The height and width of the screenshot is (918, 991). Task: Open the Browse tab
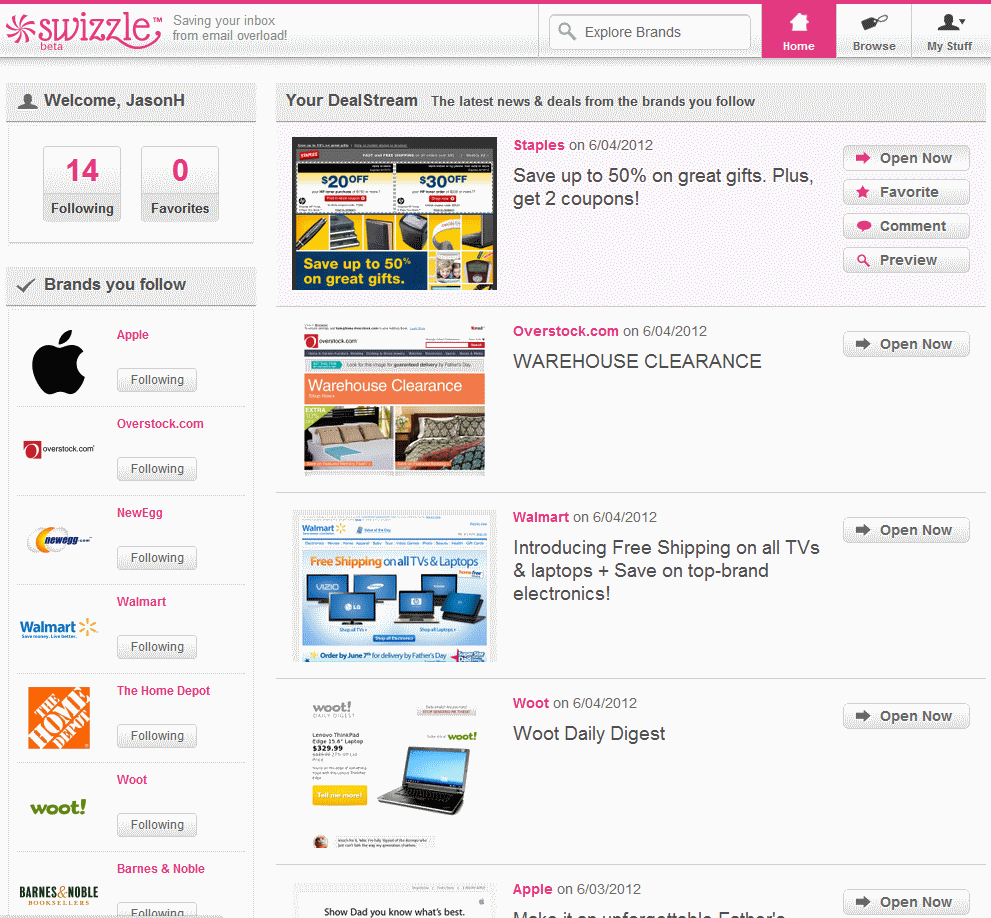pyautogui.click(x=873, y=31)
